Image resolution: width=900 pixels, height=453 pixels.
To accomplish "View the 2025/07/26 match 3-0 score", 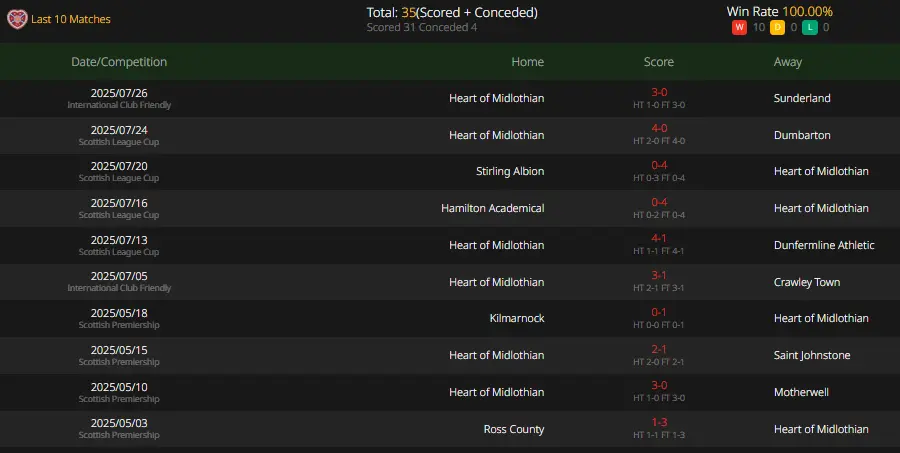I will [x=659, y=92].
